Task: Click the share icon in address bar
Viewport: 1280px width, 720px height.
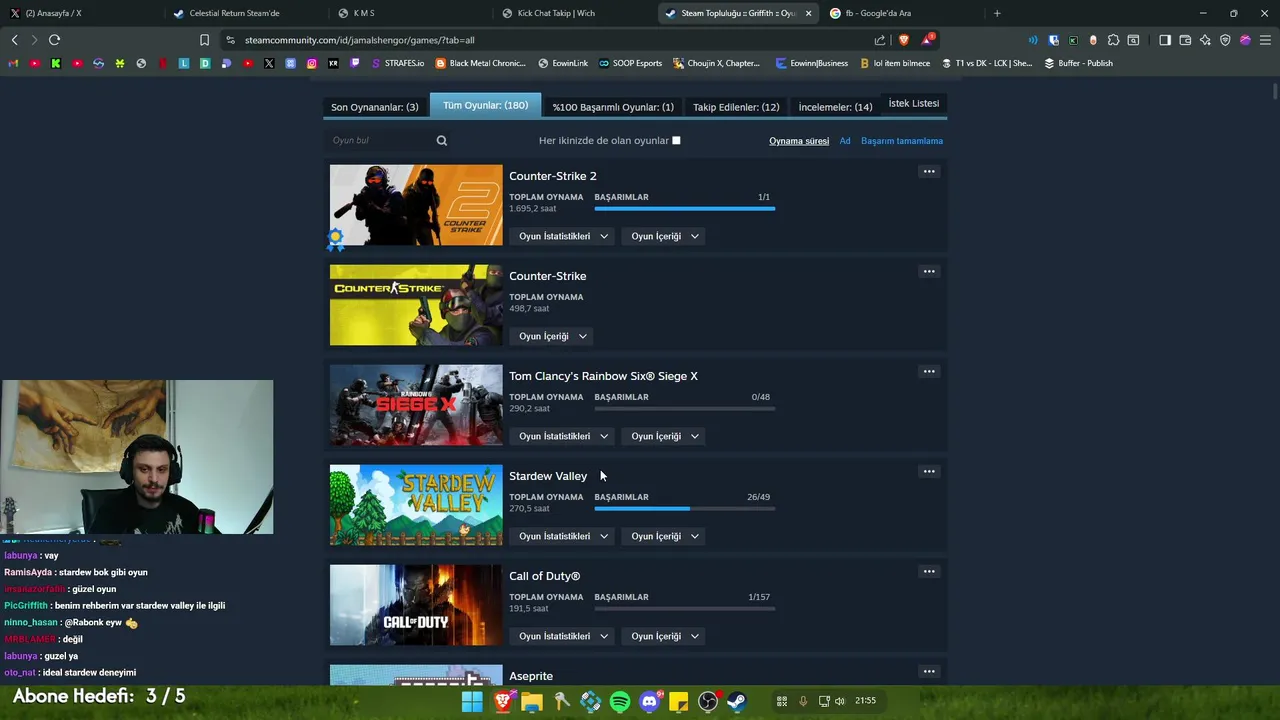Action: (x=880, y=40)
